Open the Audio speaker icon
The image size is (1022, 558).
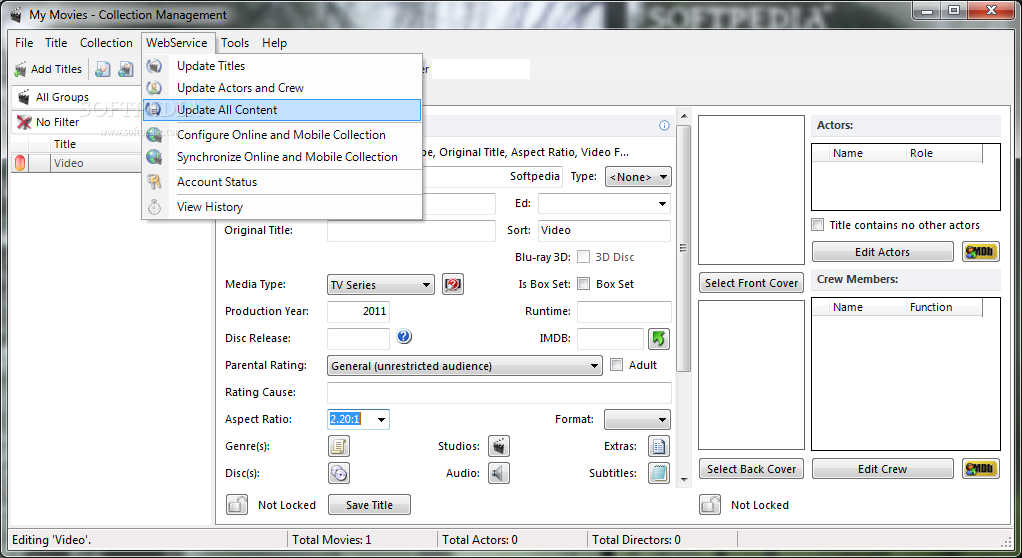click(x=499, y=473)
